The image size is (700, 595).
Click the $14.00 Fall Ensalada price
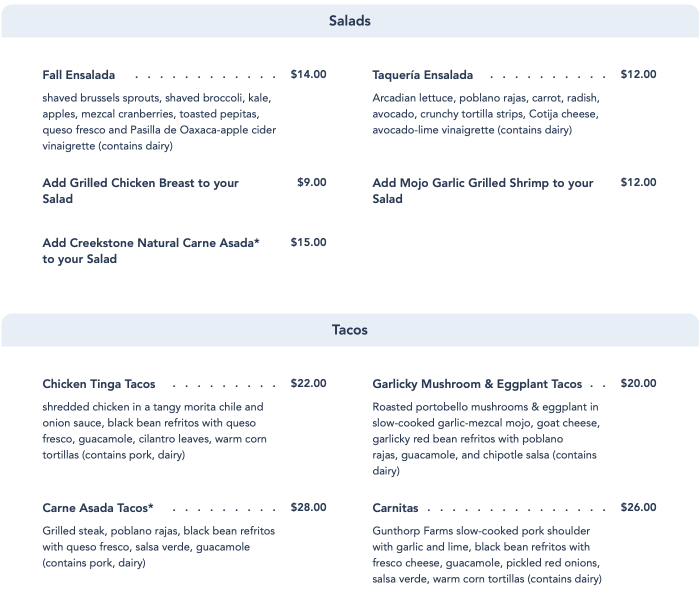click(x=308, y=74)
